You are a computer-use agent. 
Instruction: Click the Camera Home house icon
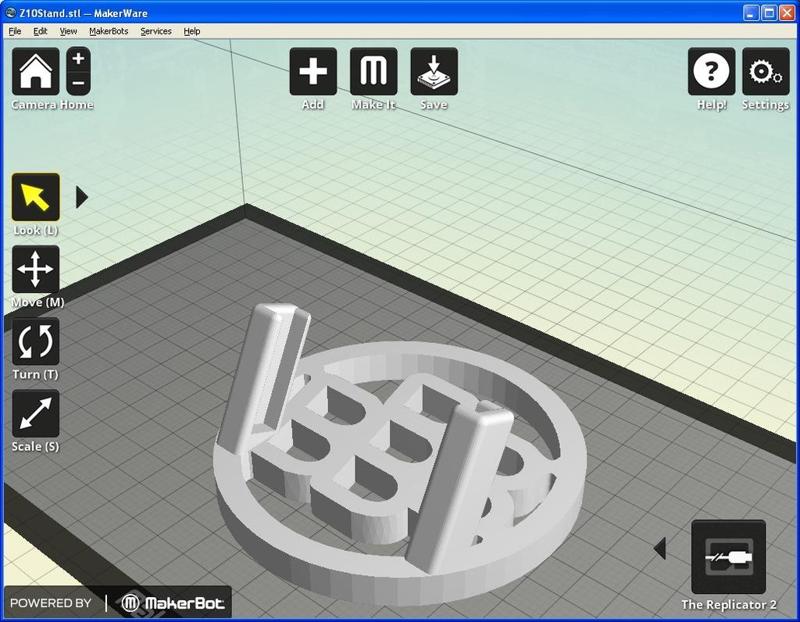(36, 71)
